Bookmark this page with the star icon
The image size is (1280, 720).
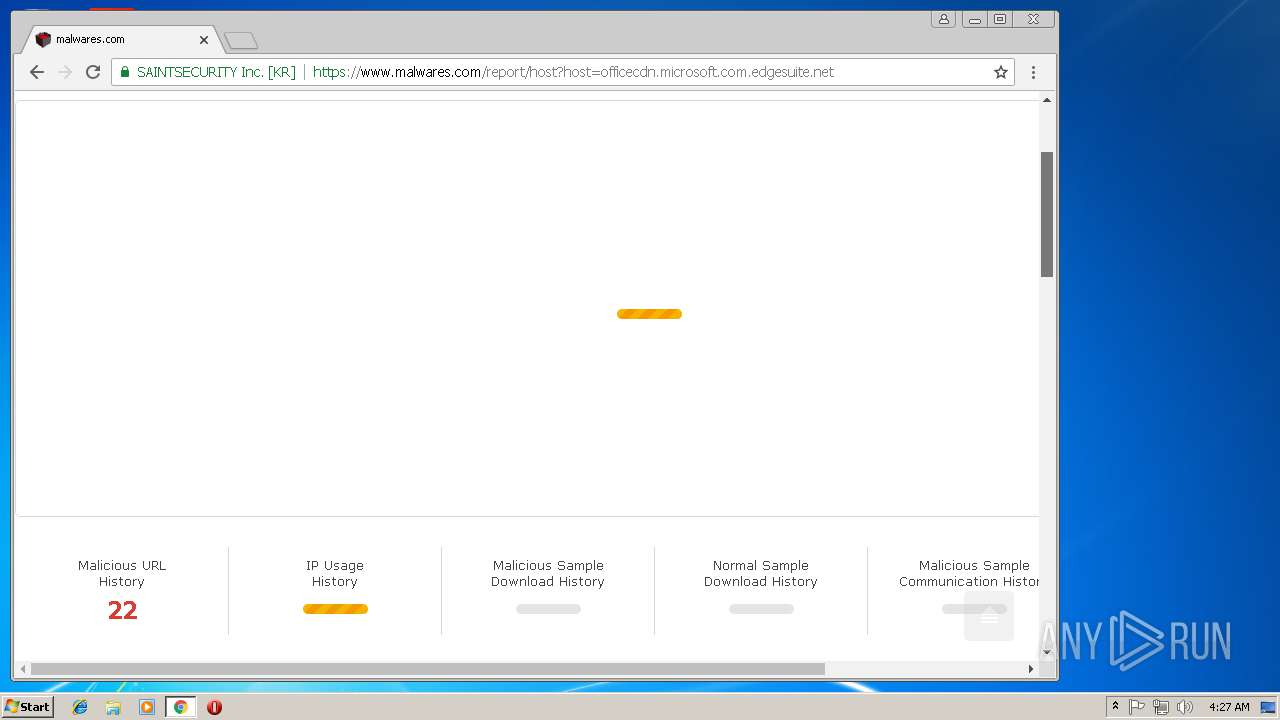pyautogui.click(x=1000, y=72)
